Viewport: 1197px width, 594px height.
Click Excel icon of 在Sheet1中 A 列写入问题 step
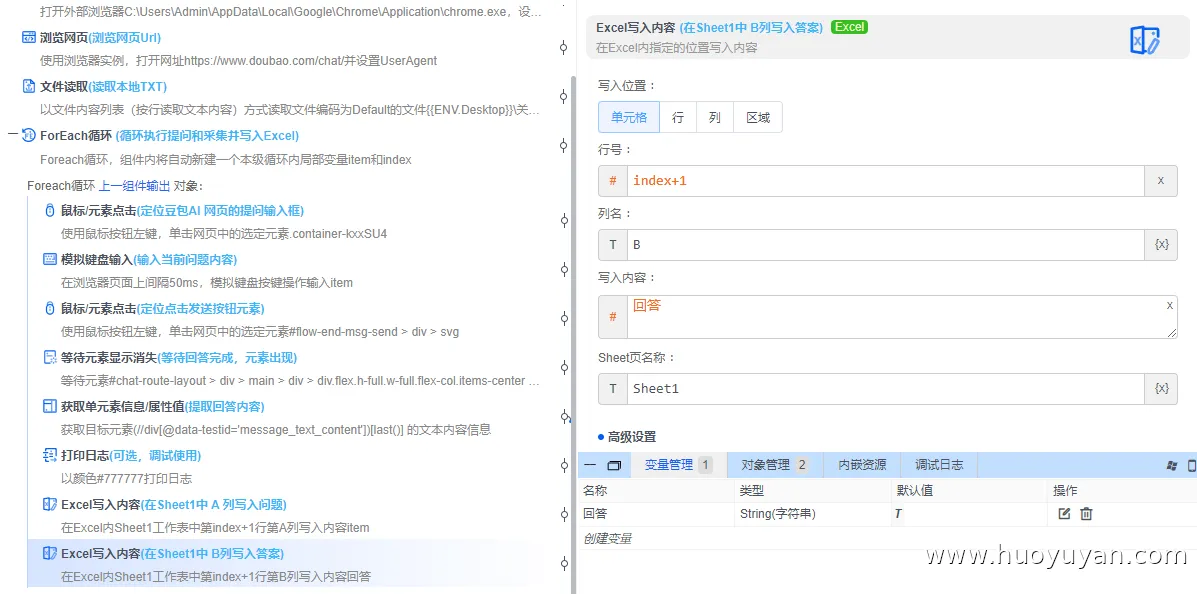(x=50, y=504)
